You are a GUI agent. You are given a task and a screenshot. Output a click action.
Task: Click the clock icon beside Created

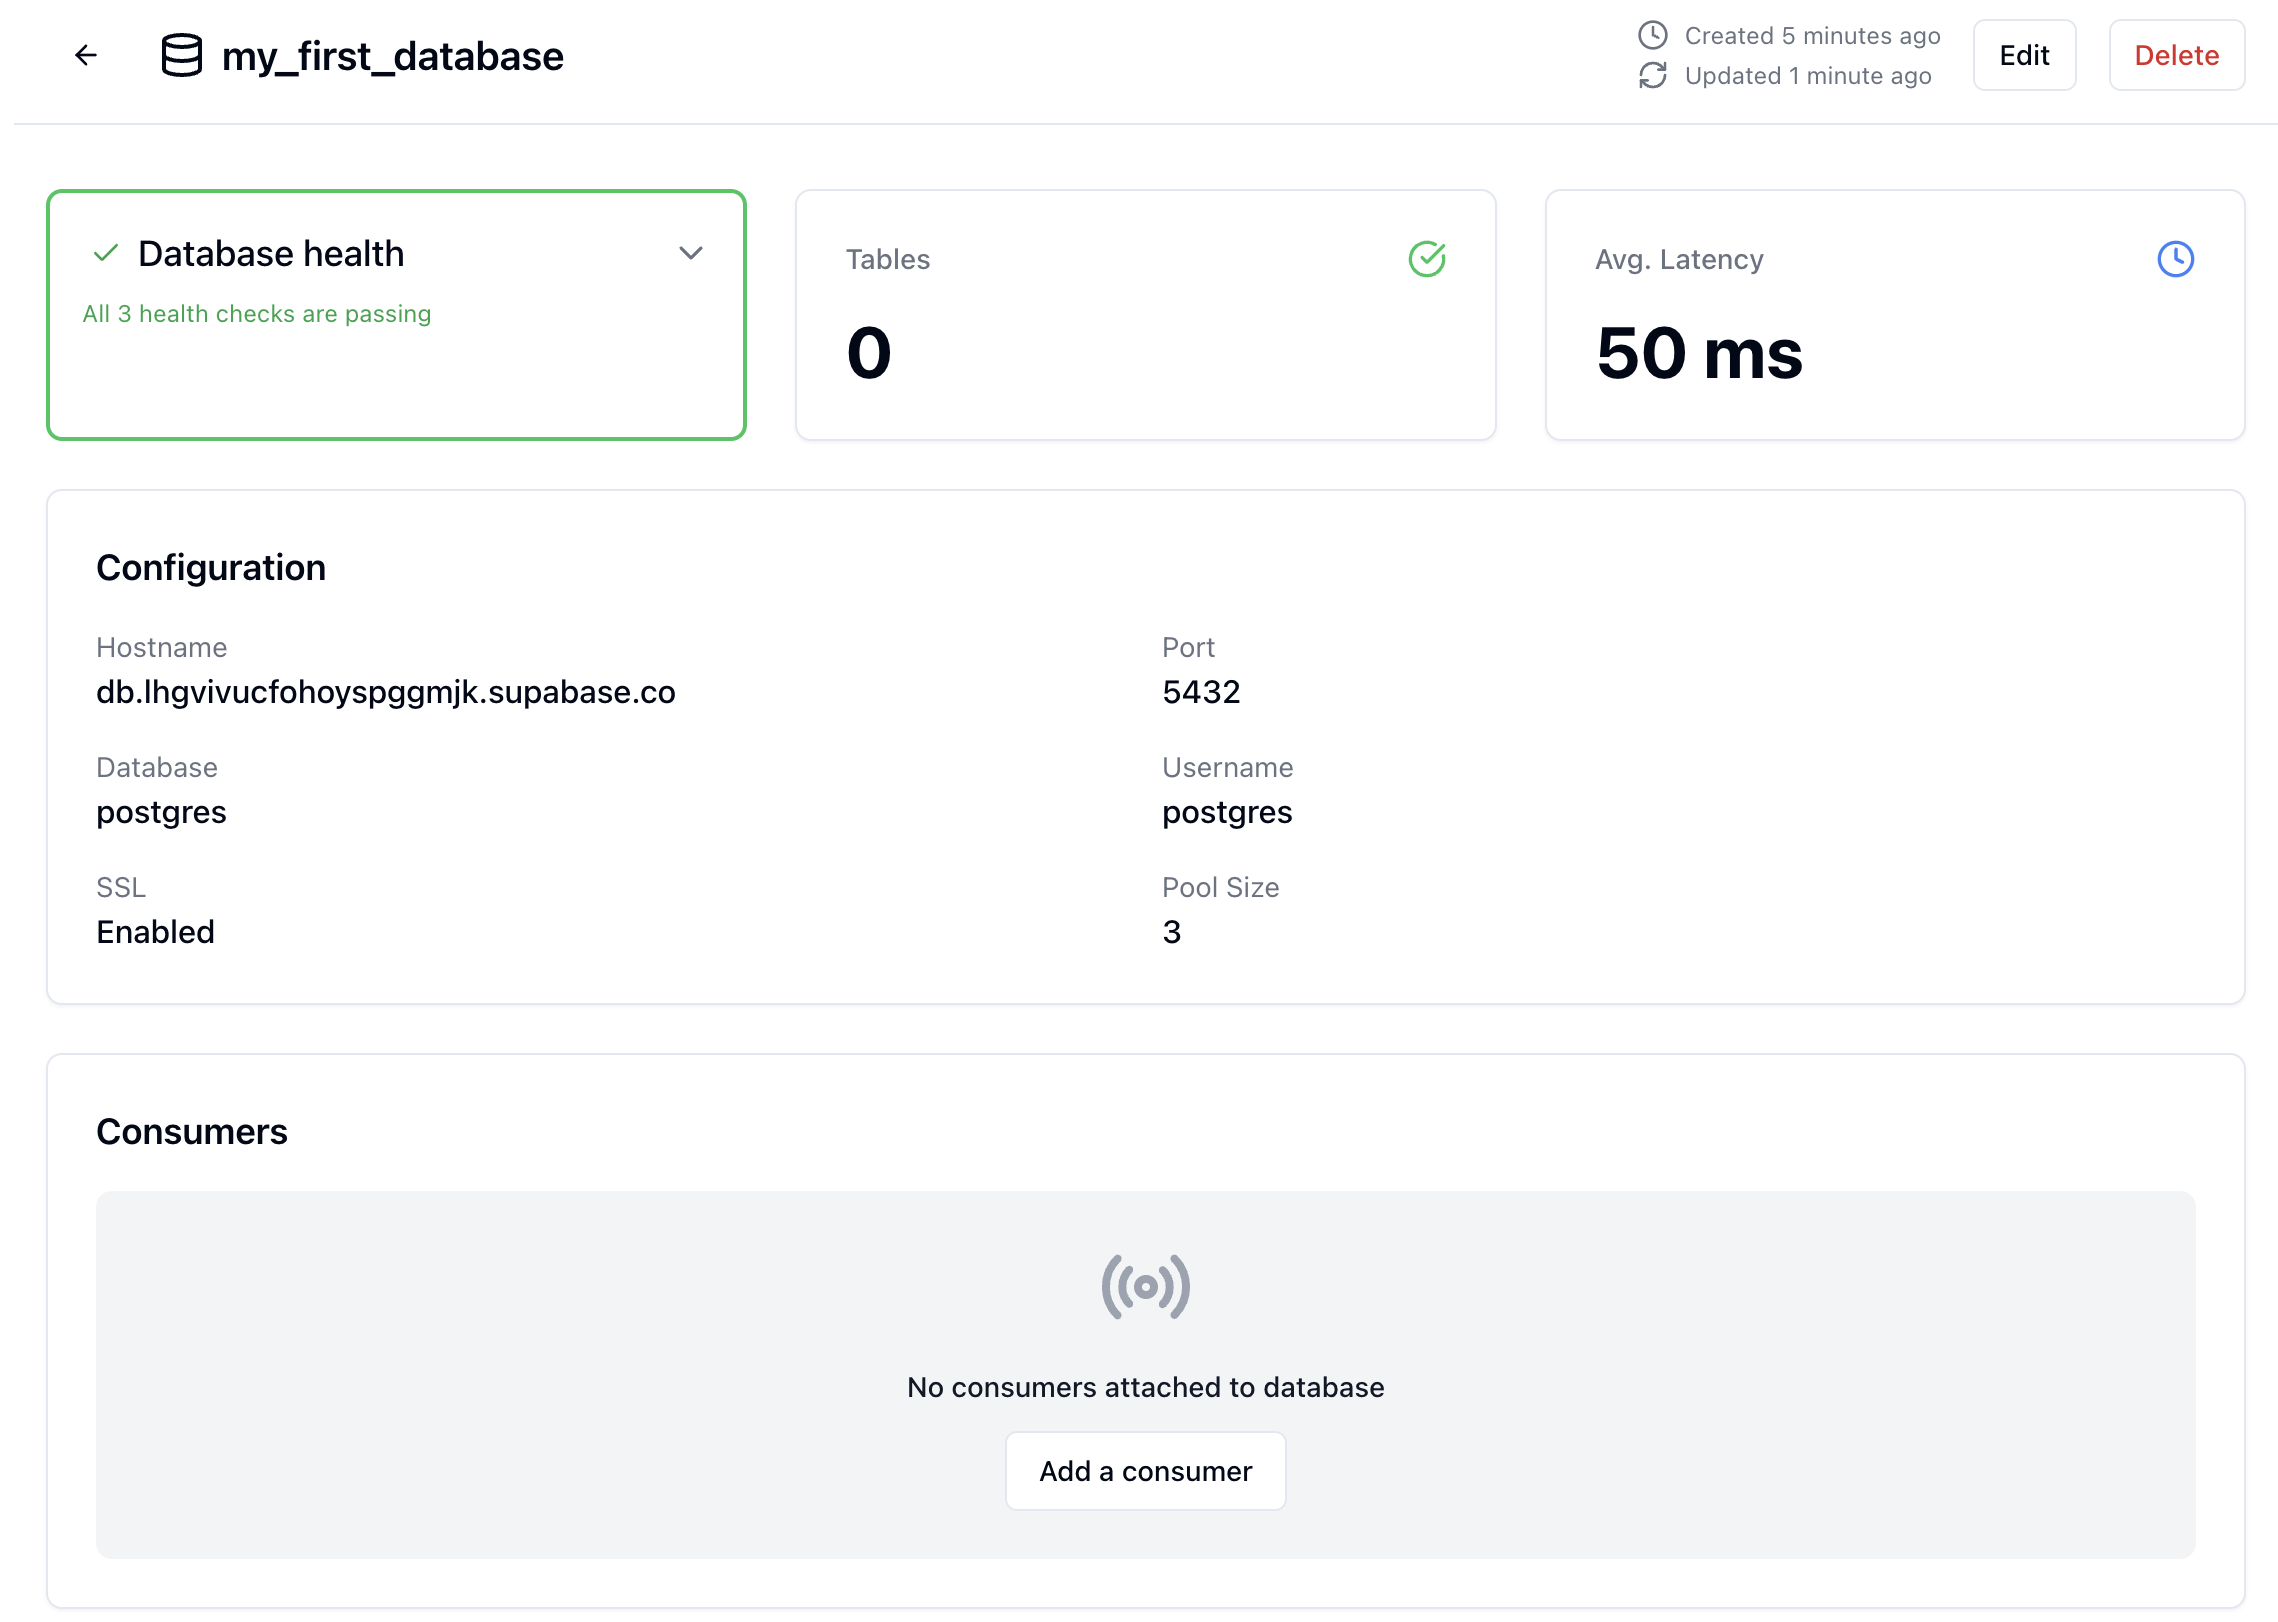[1653, 35]
